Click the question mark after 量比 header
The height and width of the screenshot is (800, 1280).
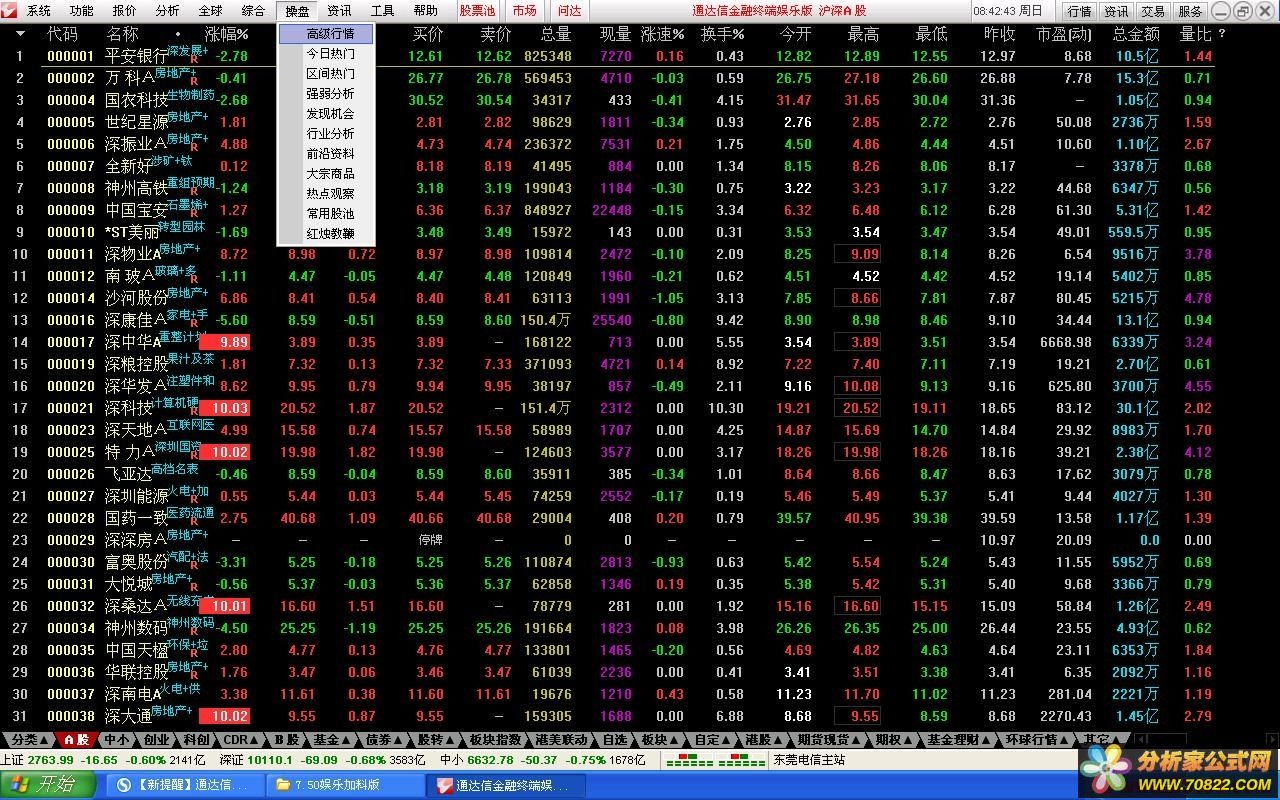pos(1222,33)
